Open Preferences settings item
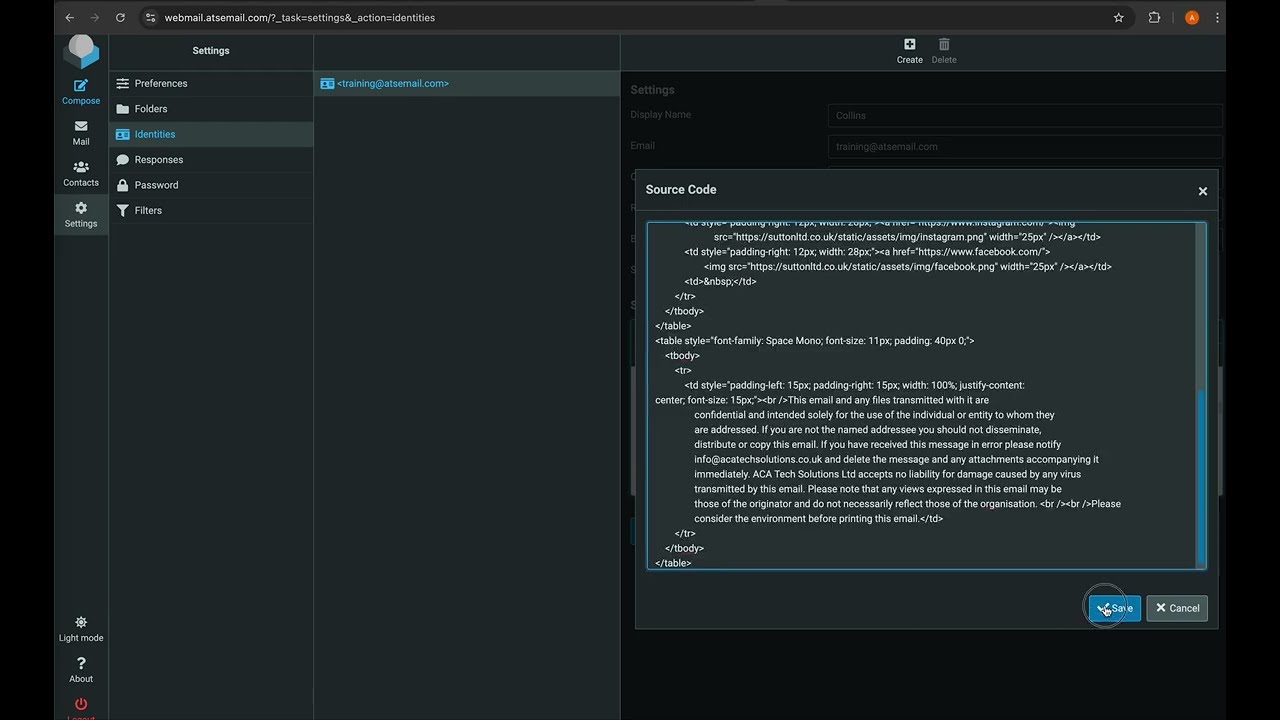Image resolution: width=1280 pixels, height=720 pixels. [x=211, y=83]
